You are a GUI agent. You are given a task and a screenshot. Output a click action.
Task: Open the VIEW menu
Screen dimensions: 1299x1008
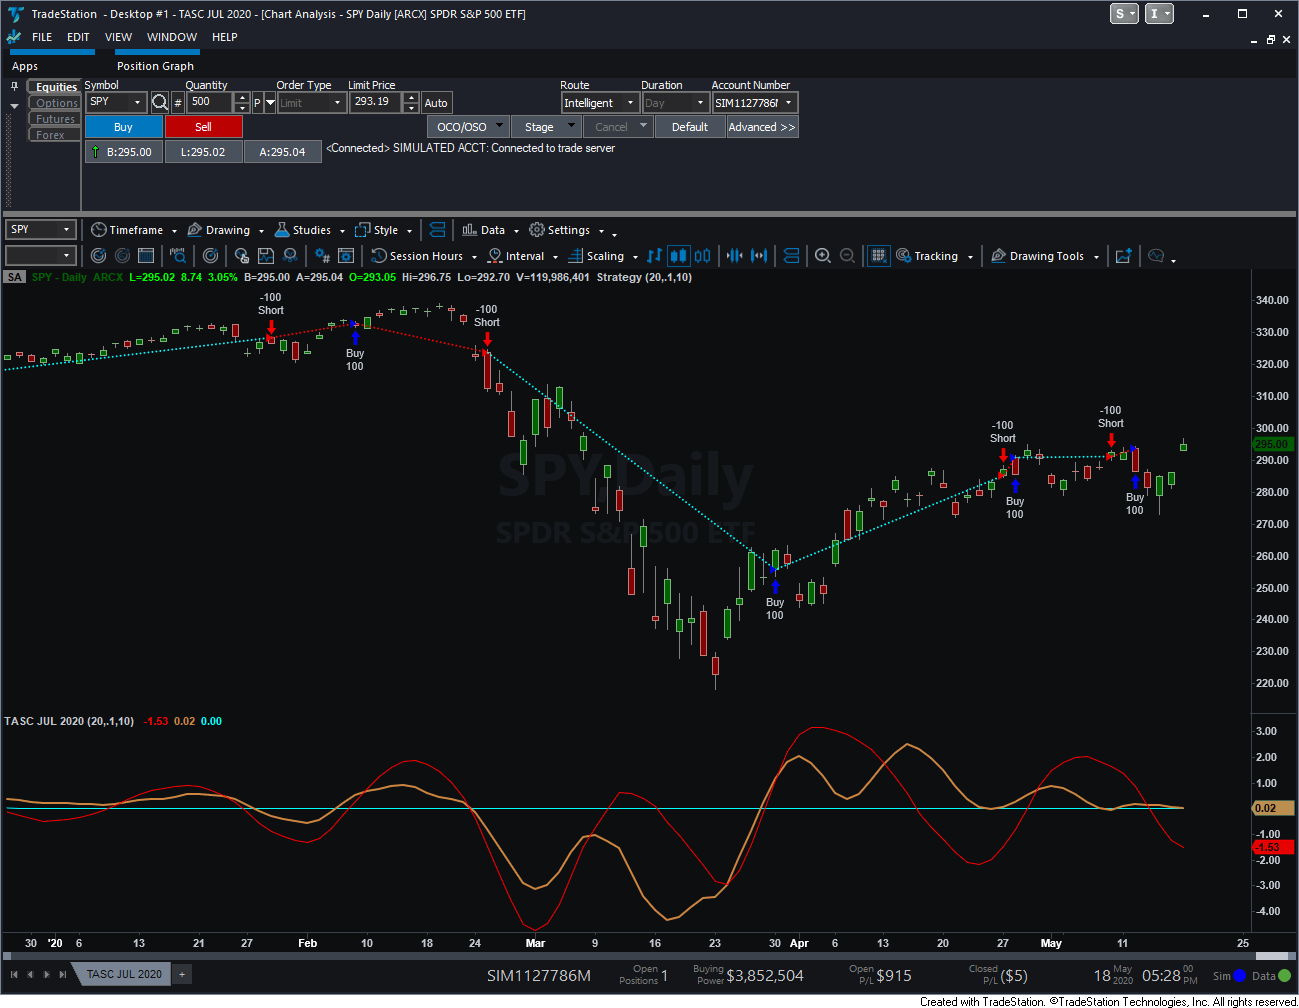tap(118, 37)
